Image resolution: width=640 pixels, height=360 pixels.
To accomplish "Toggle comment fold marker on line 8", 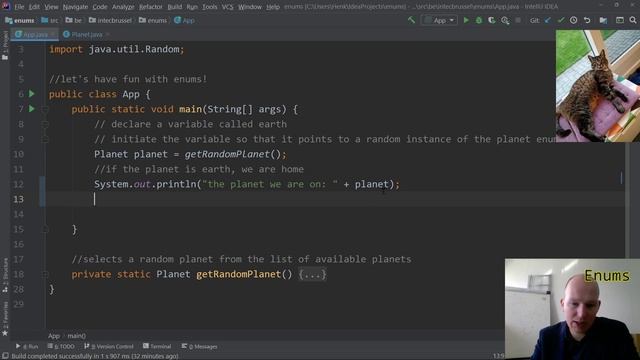I will [45, 124].
